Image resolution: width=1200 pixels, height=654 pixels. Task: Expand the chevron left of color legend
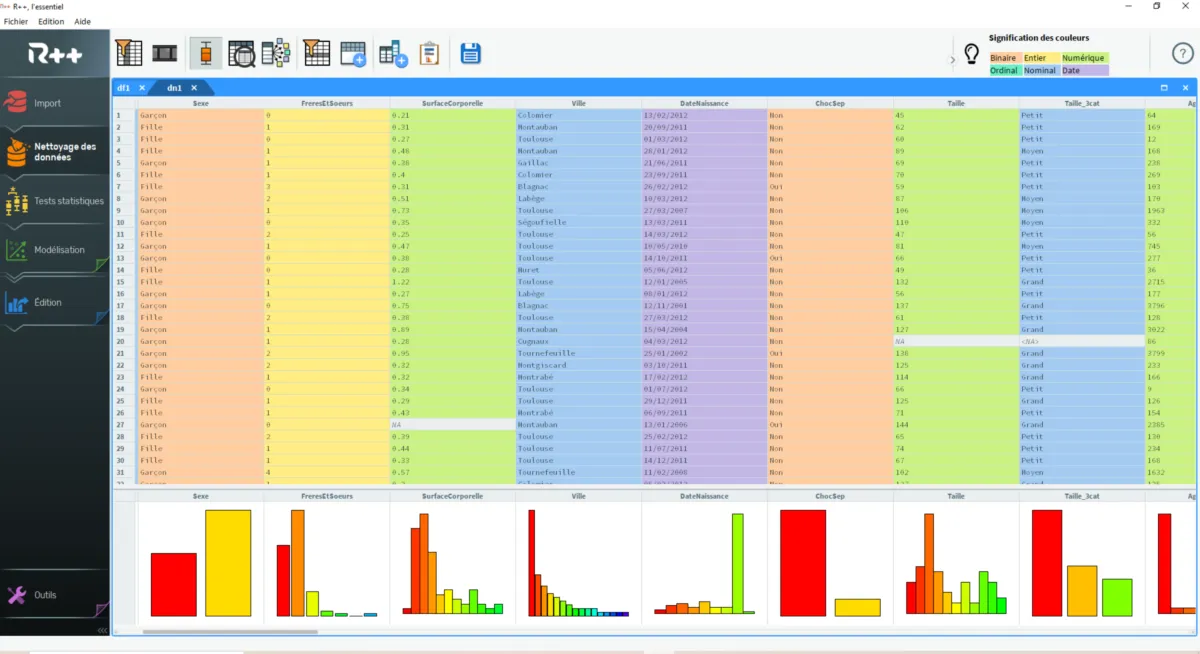click(x=952, y=60)
